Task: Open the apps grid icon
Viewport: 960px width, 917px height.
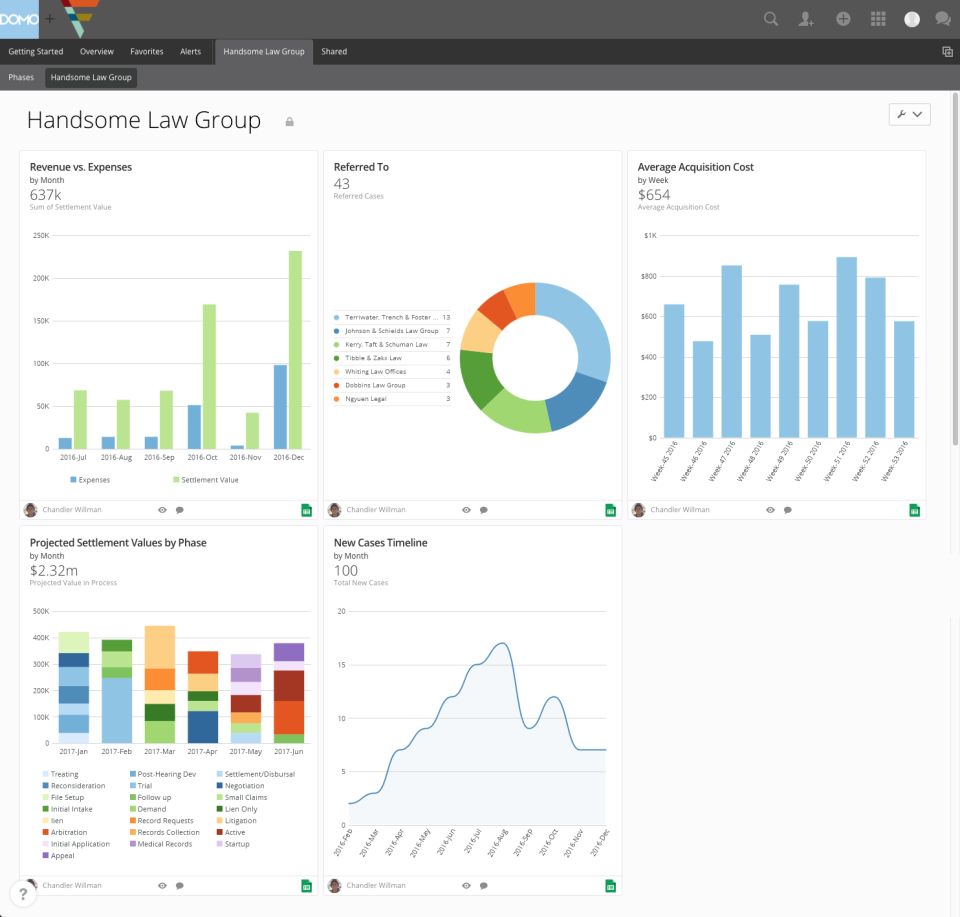Action: (878, 19)
